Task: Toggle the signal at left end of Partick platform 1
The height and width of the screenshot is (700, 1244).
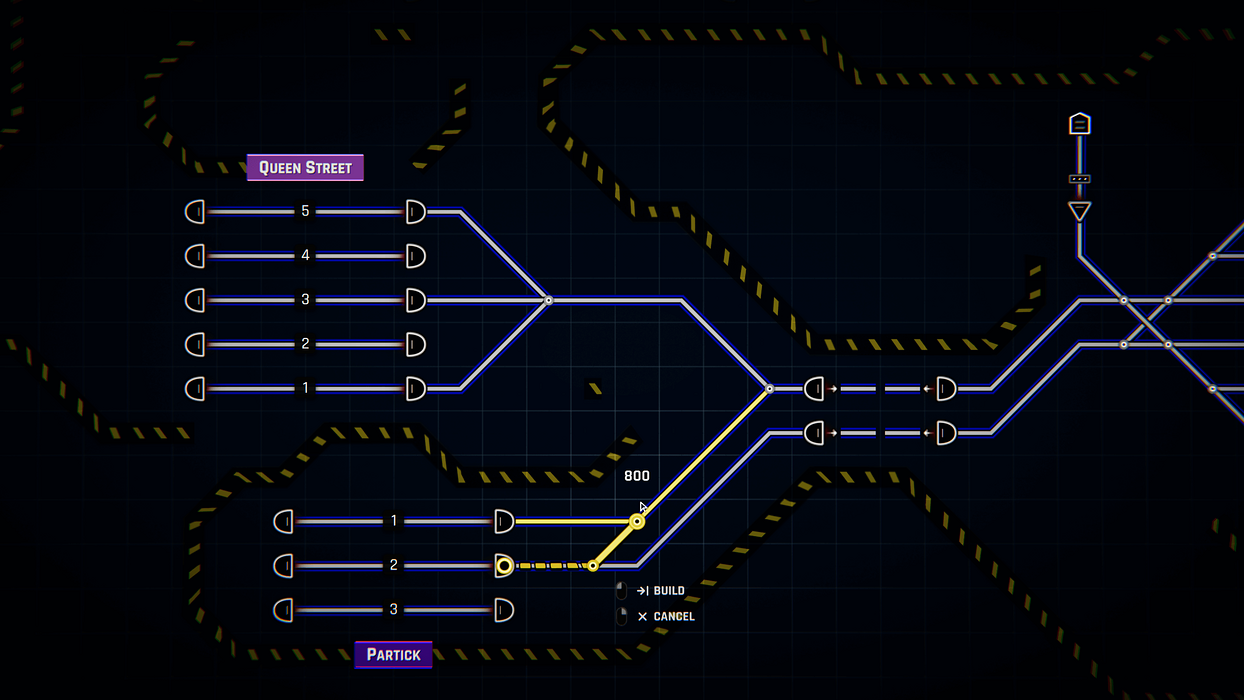Action: coord(283,521)
